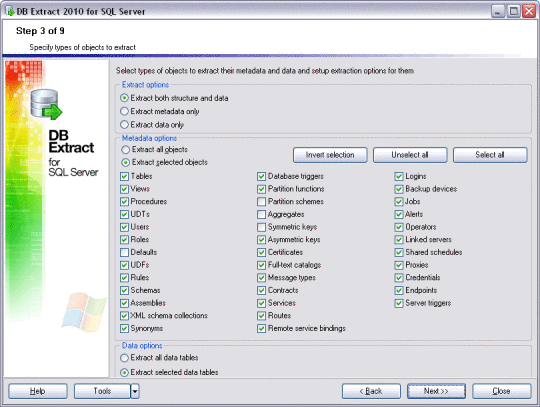Viewport: 540px width, 407px height.
Task: Toggle XML schema collections checkbox
Action: click(124, 316)
